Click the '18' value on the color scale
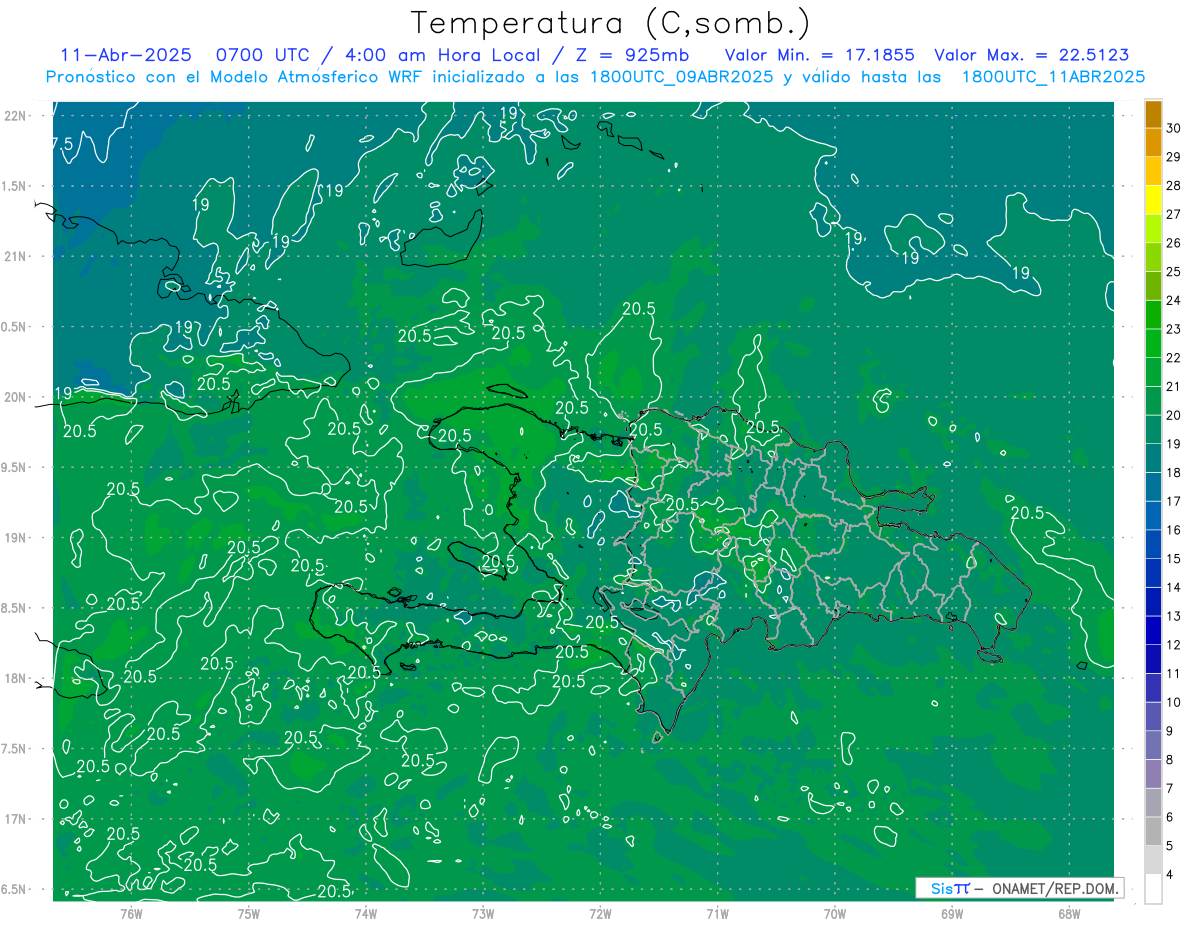 tap(1174, 472)
